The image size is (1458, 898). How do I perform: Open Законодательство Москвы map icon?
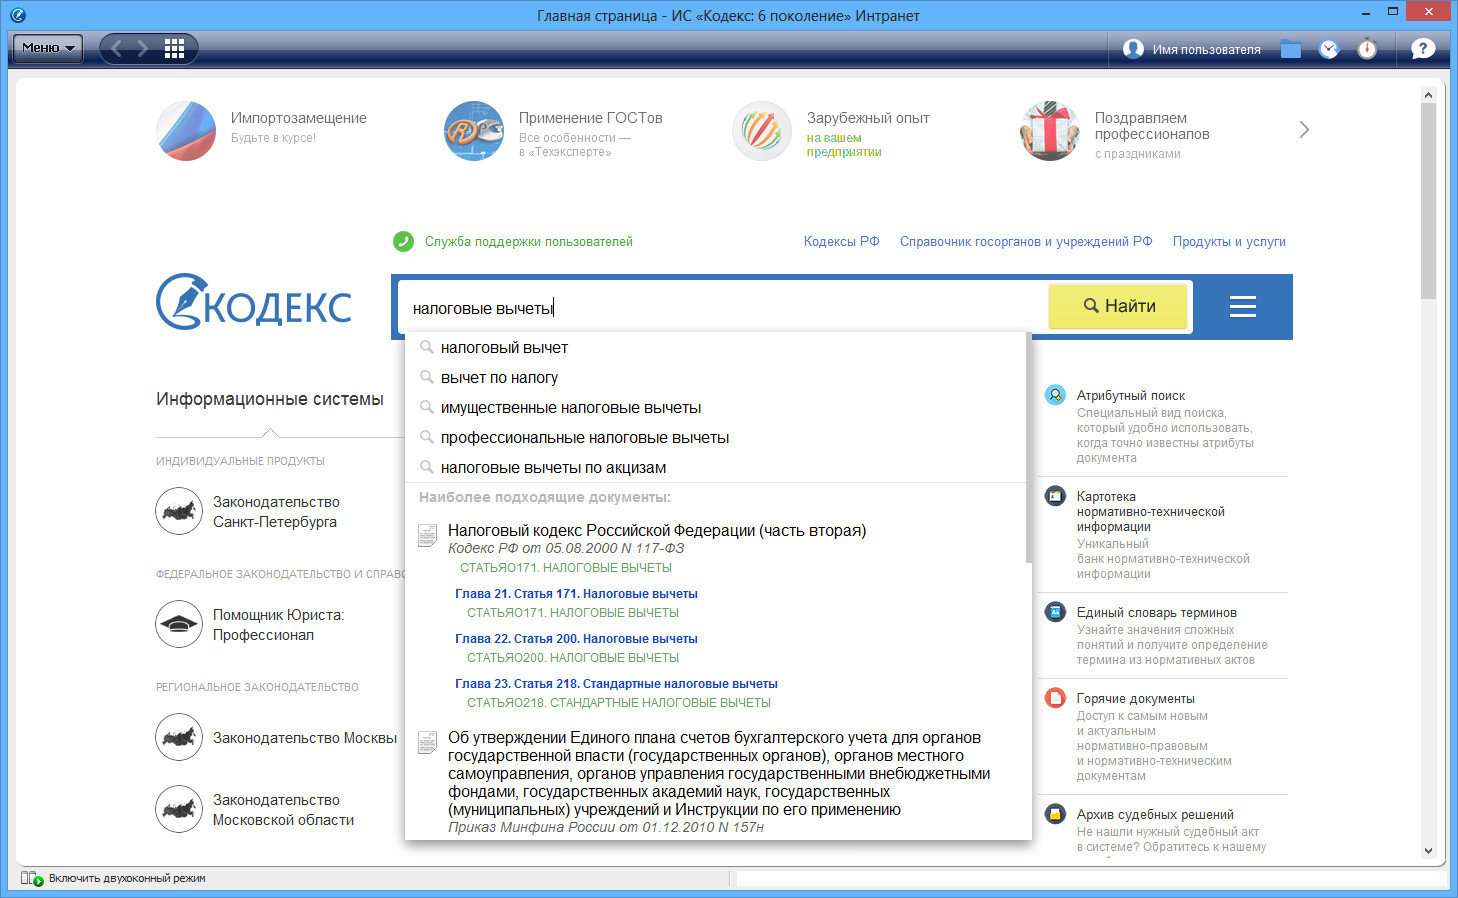[x=179, y=737]
